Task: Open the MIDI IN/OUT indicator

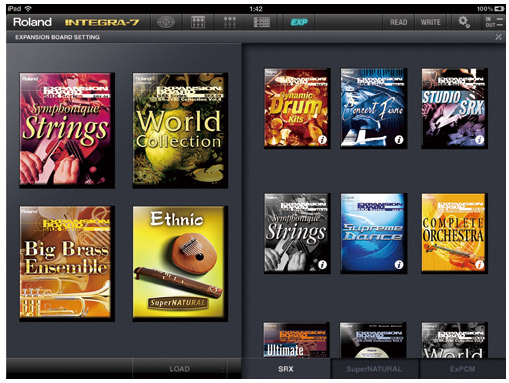Action: (x=494, y=22)
